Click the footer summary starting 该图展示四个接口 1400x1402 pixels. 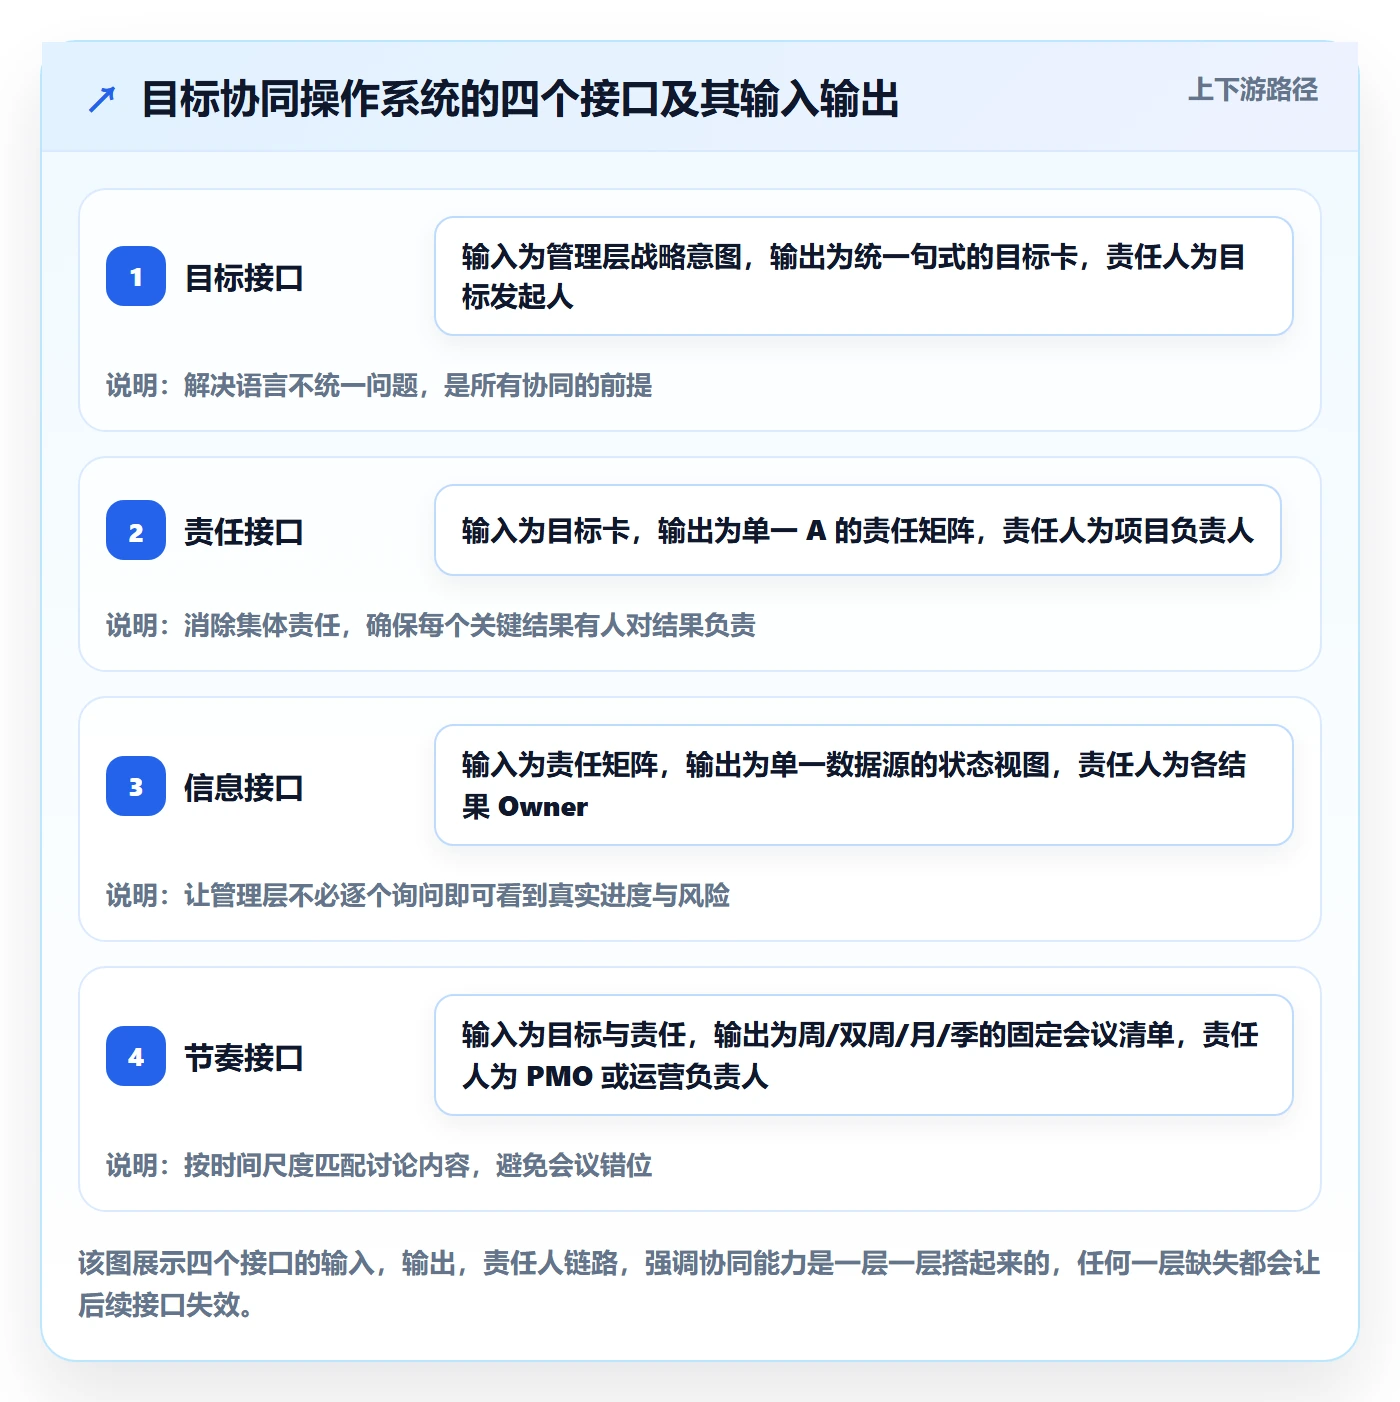[699, 1284]
